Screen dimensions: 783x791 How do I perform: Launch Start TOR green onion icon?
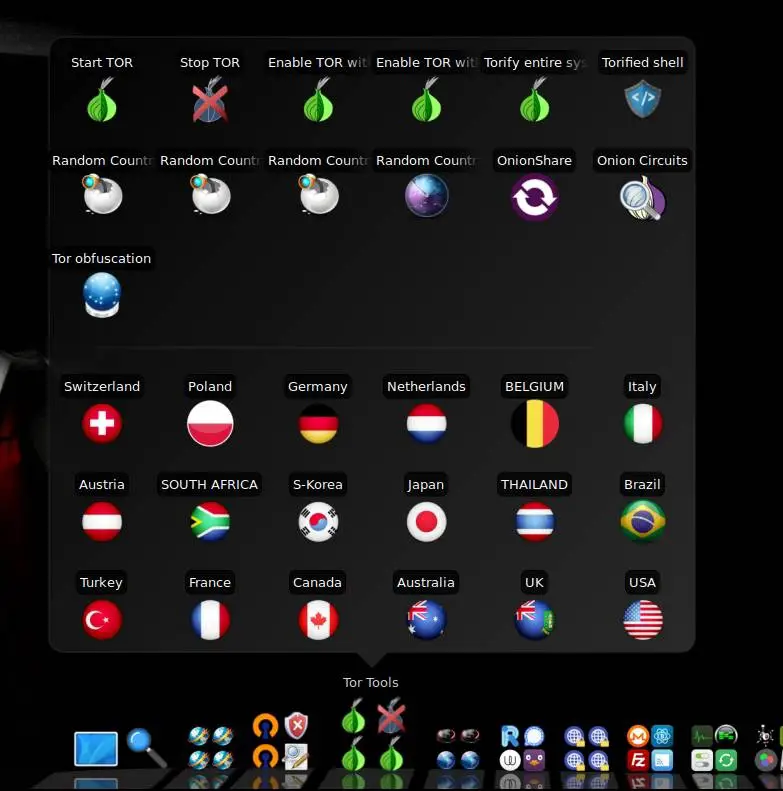point(102,99)
